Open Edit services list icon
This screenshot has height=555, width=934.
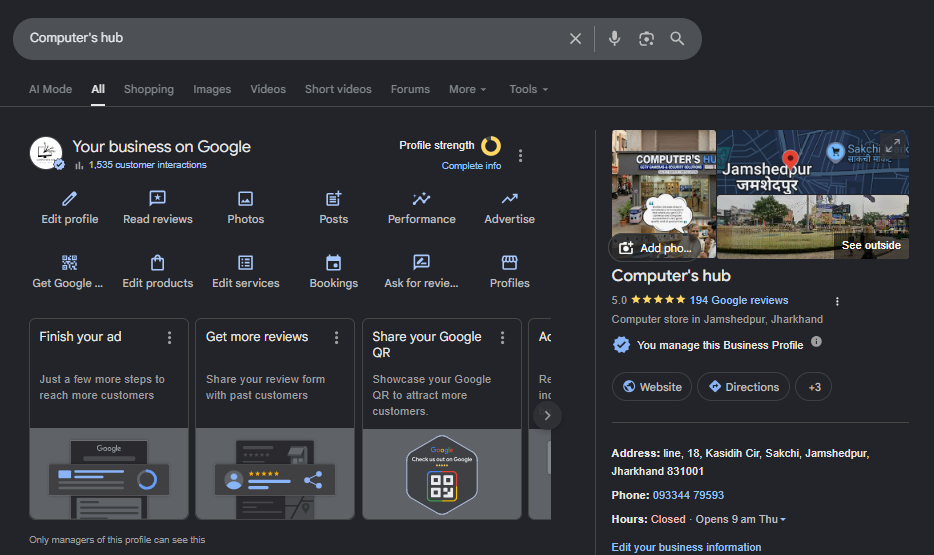click(x=245, y=263)
